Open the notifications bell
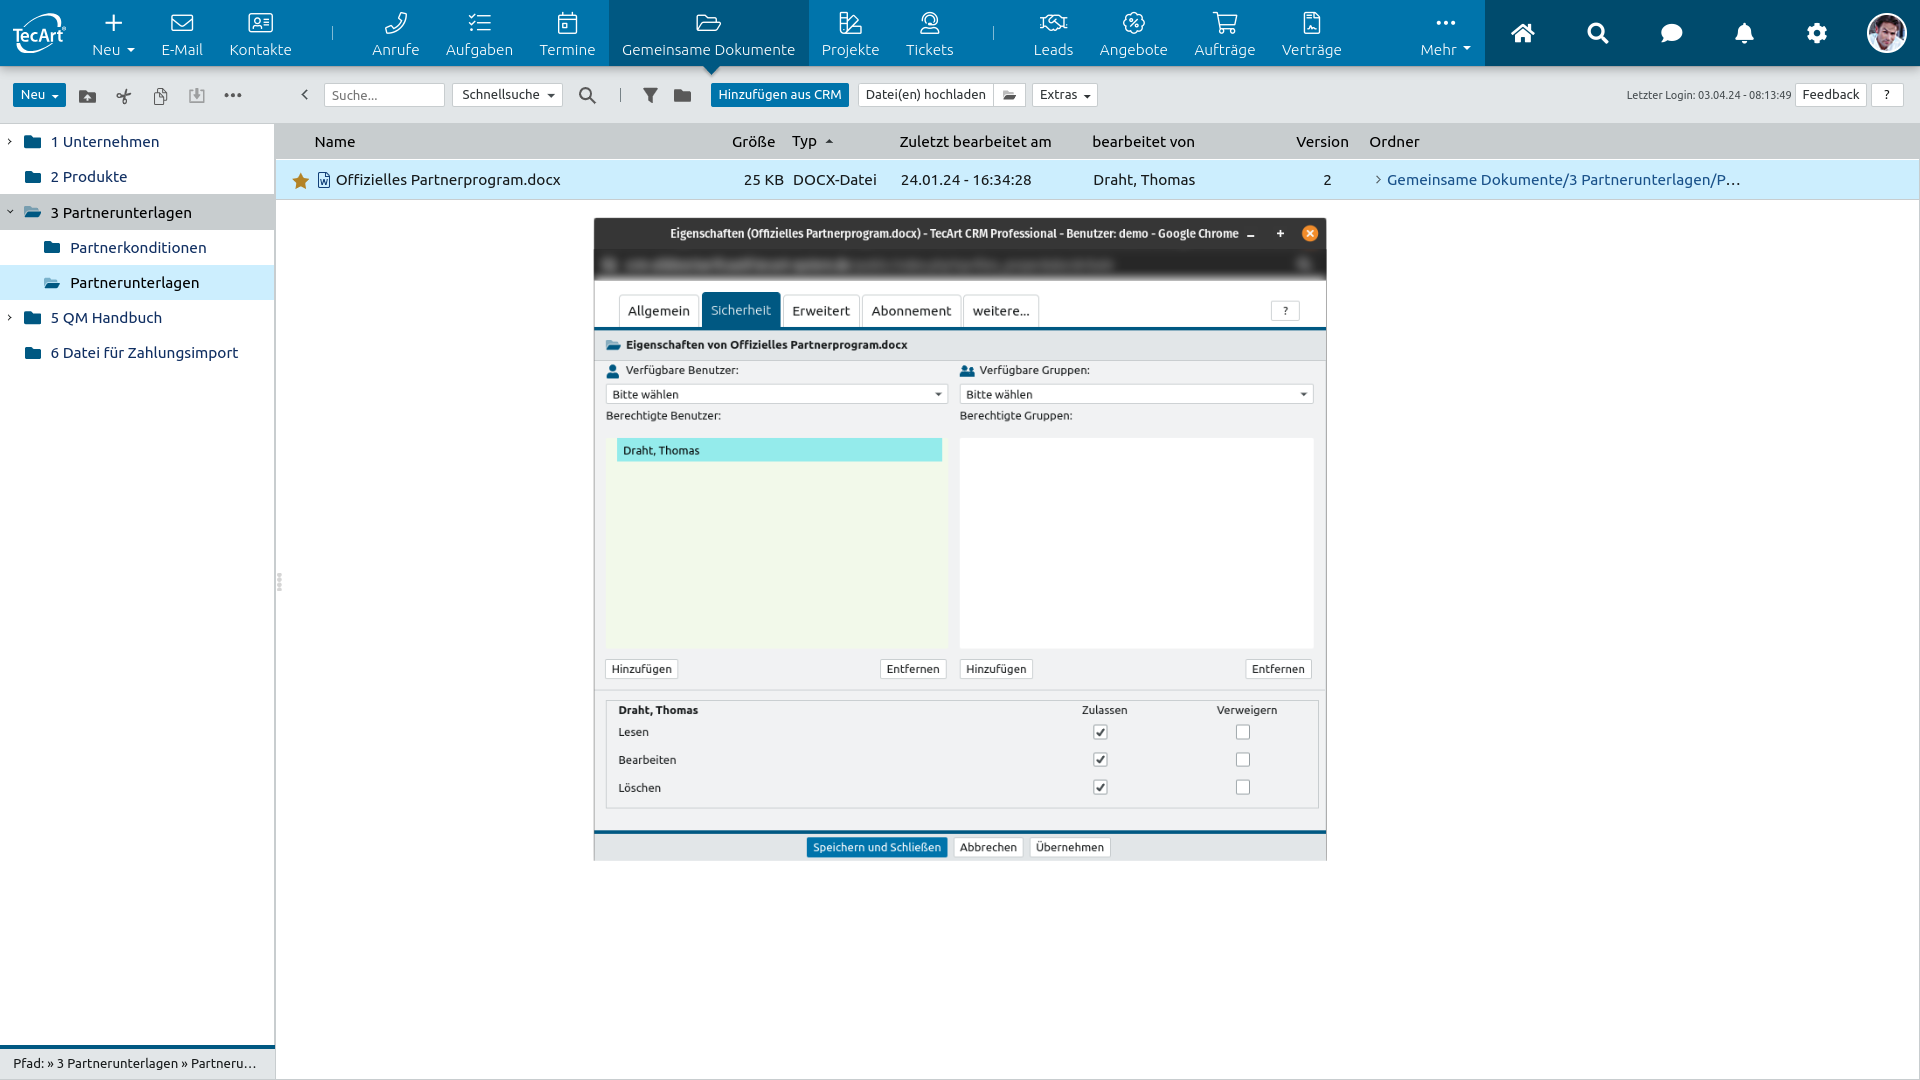The width and height of the screenshot is (1920, 1080). [x=1744, y=34]
